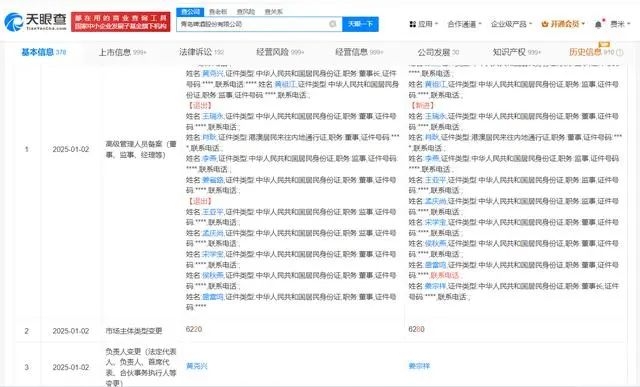Viewport: 640px width, 387px height.
Task: Open the user account menu beside the bell
Action: (620, 24)
